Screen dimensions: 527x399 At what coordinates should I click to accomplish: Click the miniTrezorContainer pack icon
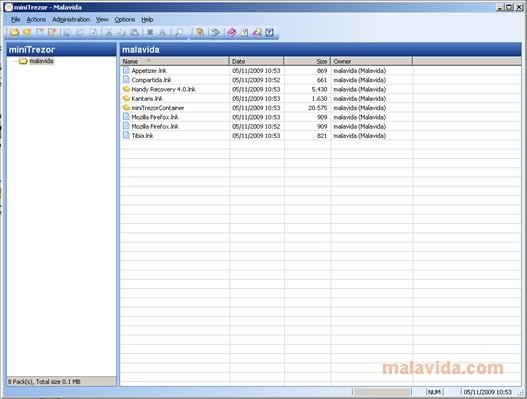(126, 108)
